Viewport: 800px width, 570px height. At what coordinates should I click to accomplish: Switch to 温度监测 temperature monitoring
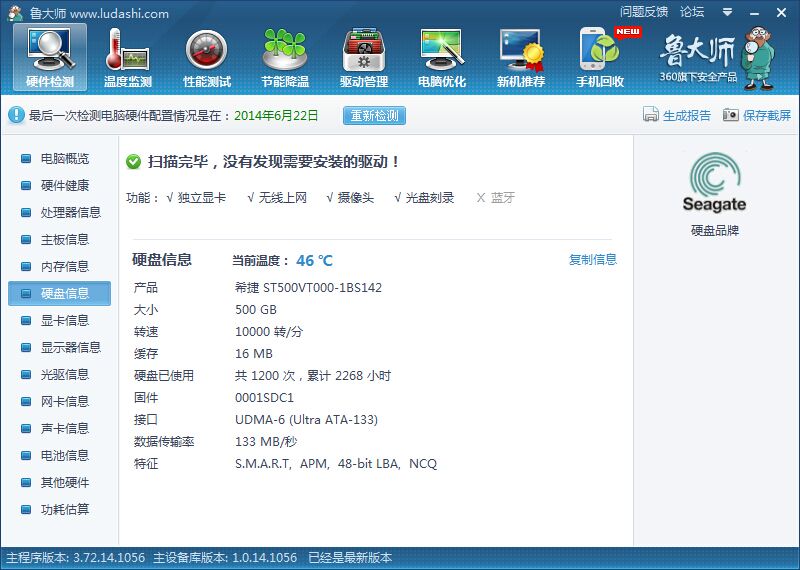tap(128, 57)
